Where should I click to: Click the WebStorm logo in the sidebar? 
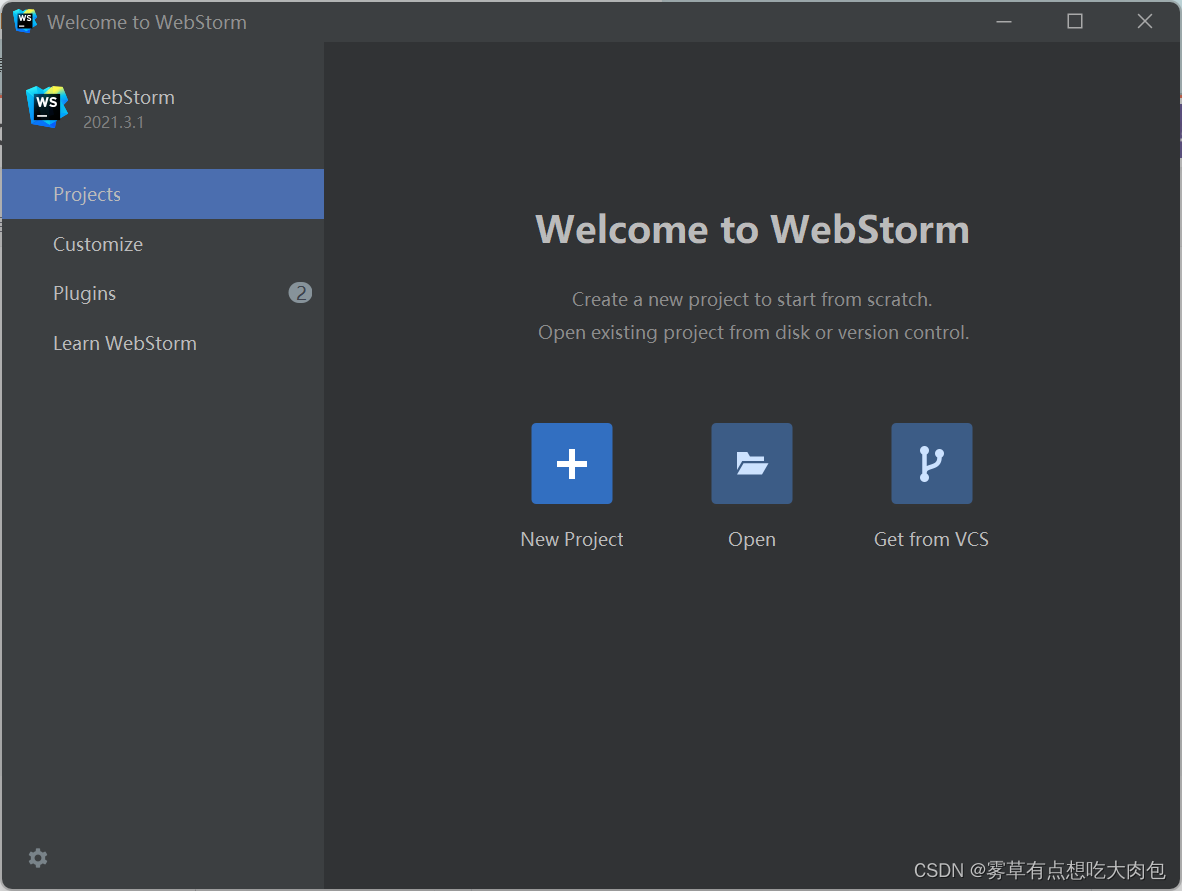tap(47, 106)
